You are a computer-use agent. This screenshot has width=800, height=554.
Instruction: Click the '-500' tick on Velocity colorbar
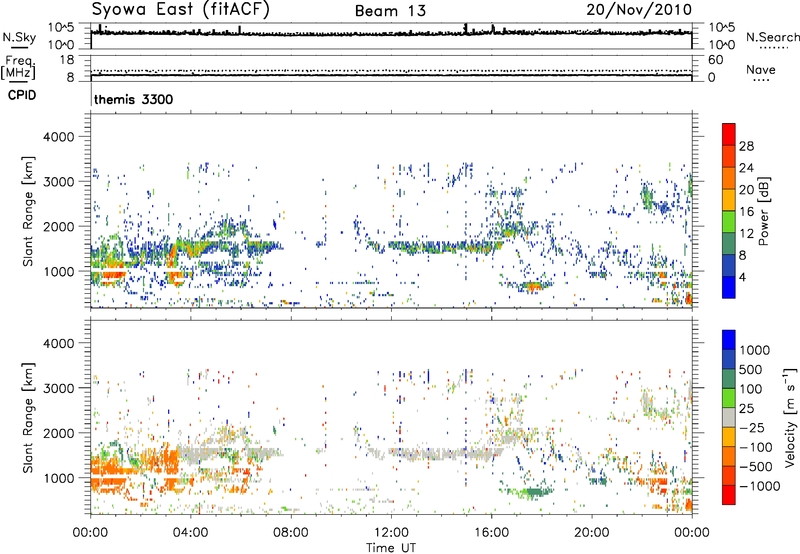coord(756,466)
